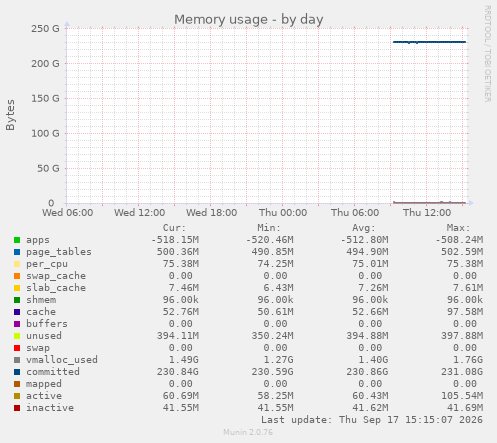Image resolution: width=497 pixels, height=443 pixels.
Task: Click the gray vmalloc_used legend square
Action: (17, 360)
